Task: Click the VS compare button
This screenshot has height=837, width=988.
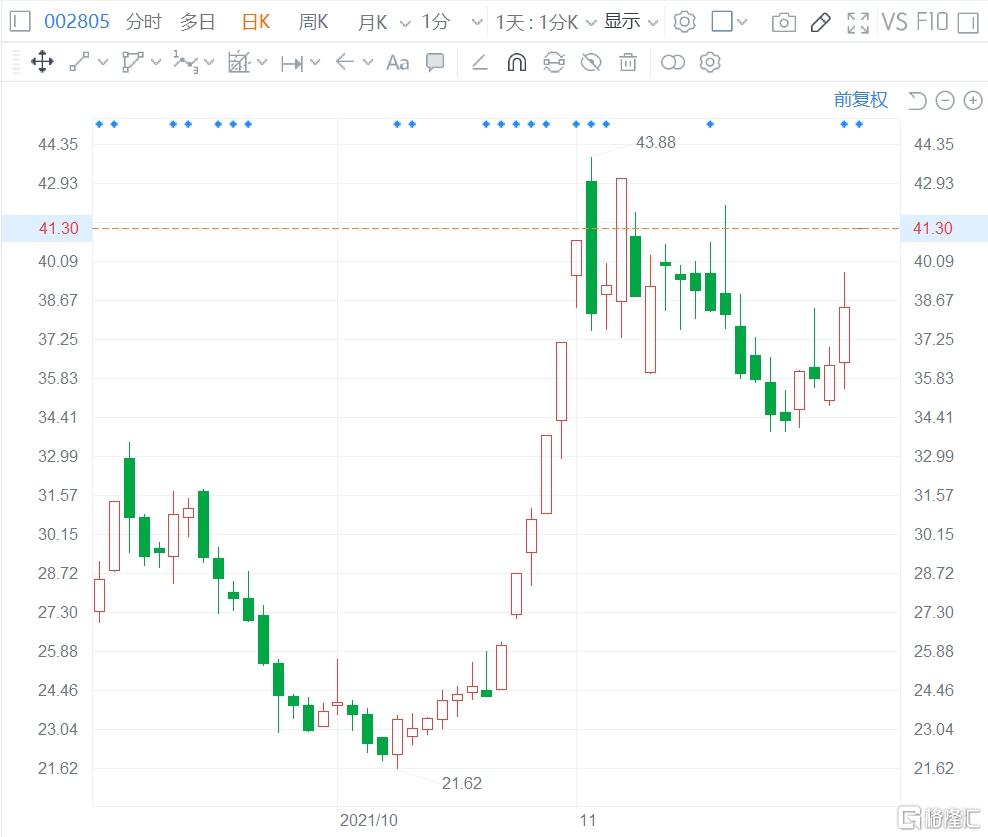Action: (x=895, y=22)
